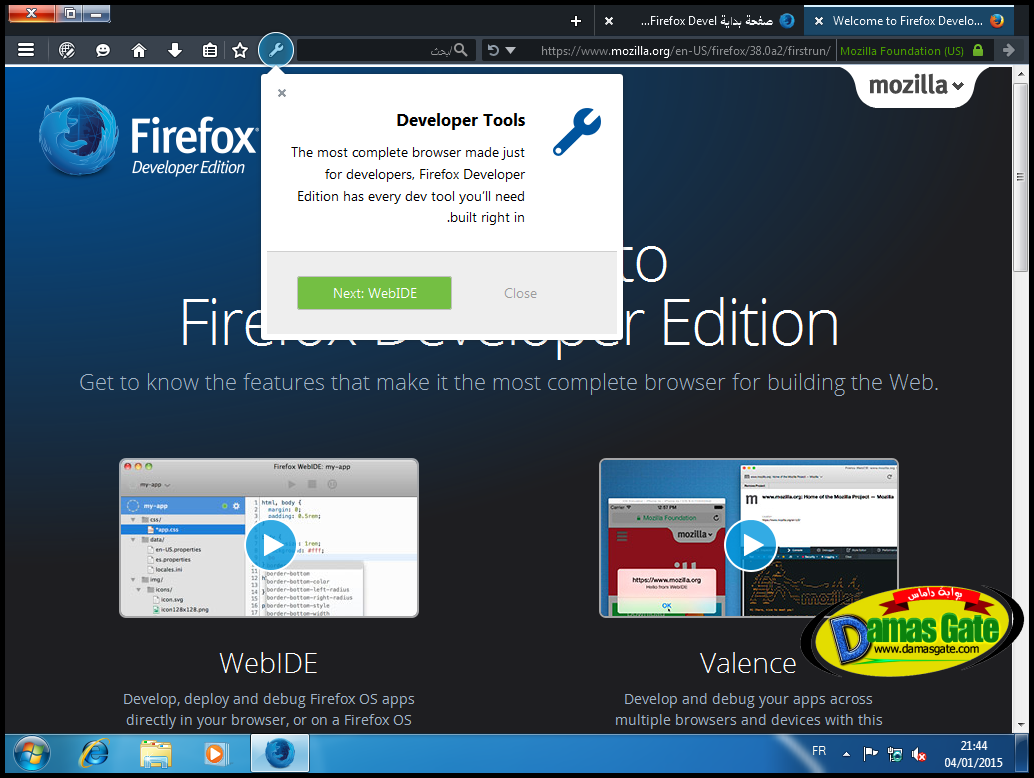Image resolution: width=1034 pixels, height=778 pixels.
Task: Open the Downloads arrow icon
Action: (x=175, y=50)
